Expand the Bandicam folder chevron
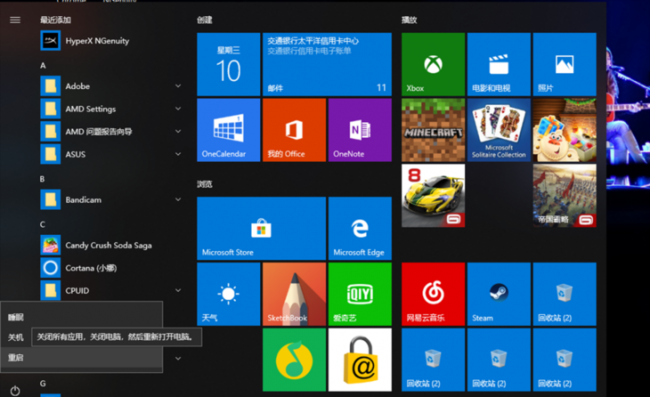This screenshot has height=397, width=650. (x=178, y=199)
